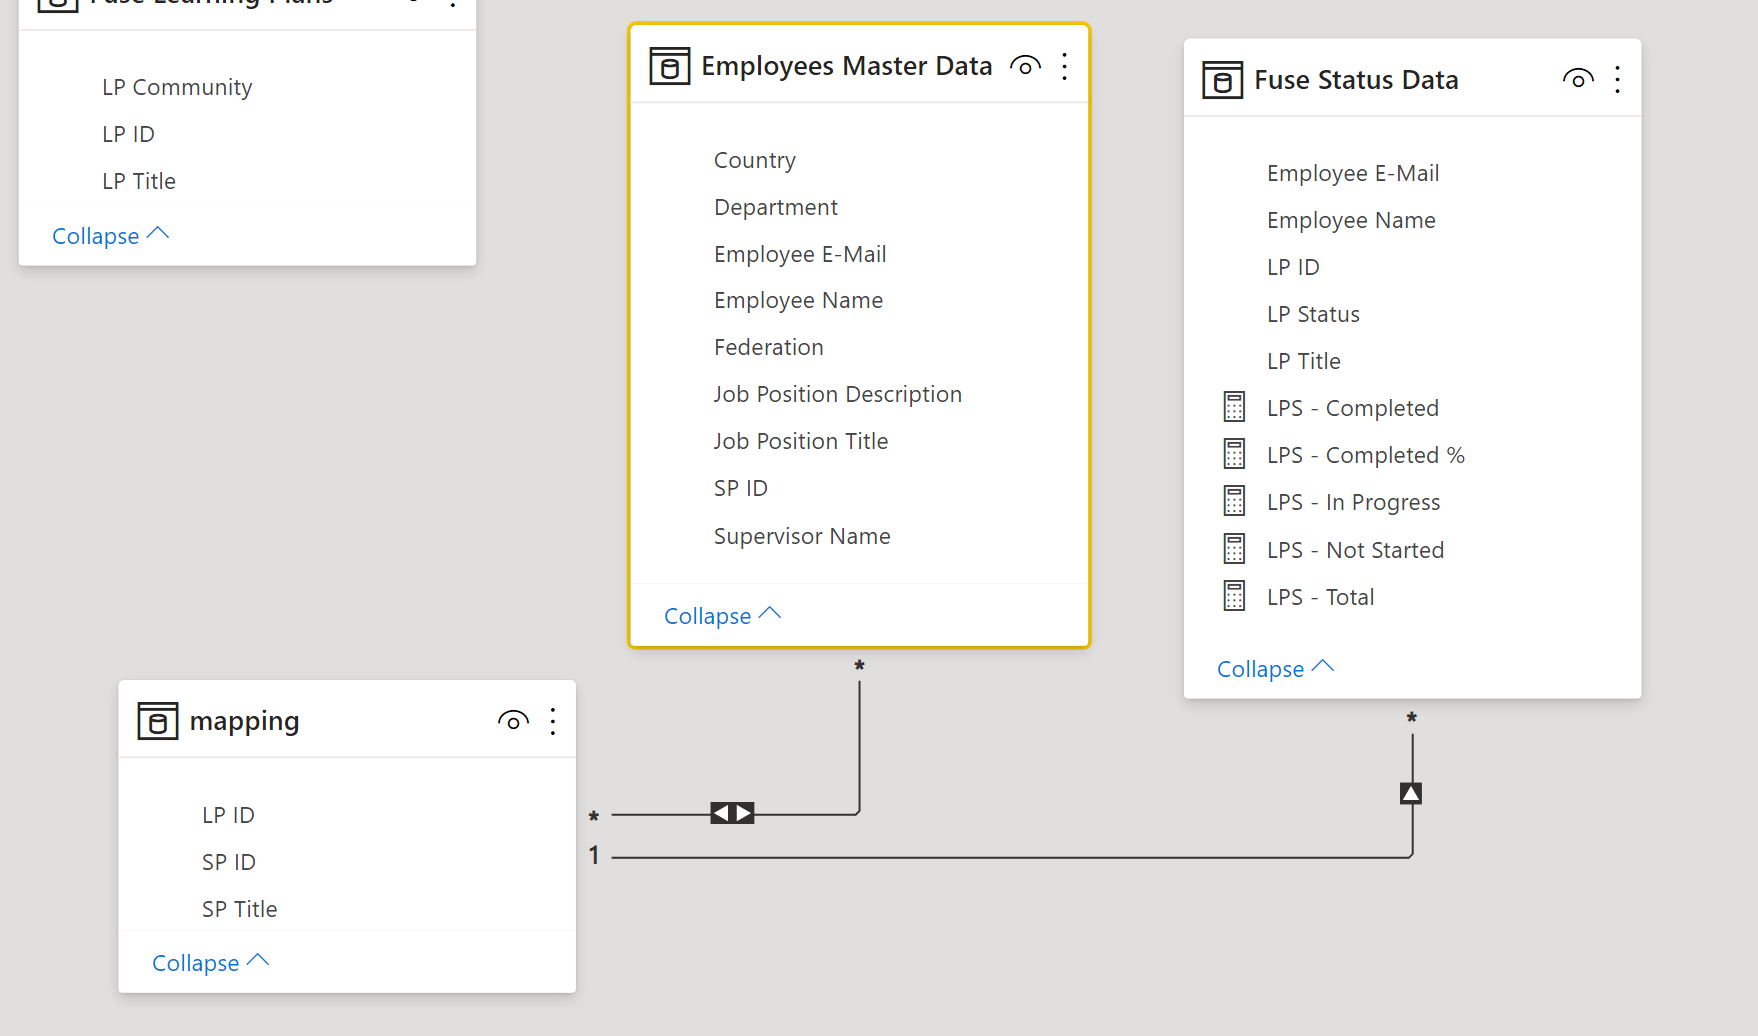Click the mapping table icon
1758x1036 pixels.
point(158,721)
